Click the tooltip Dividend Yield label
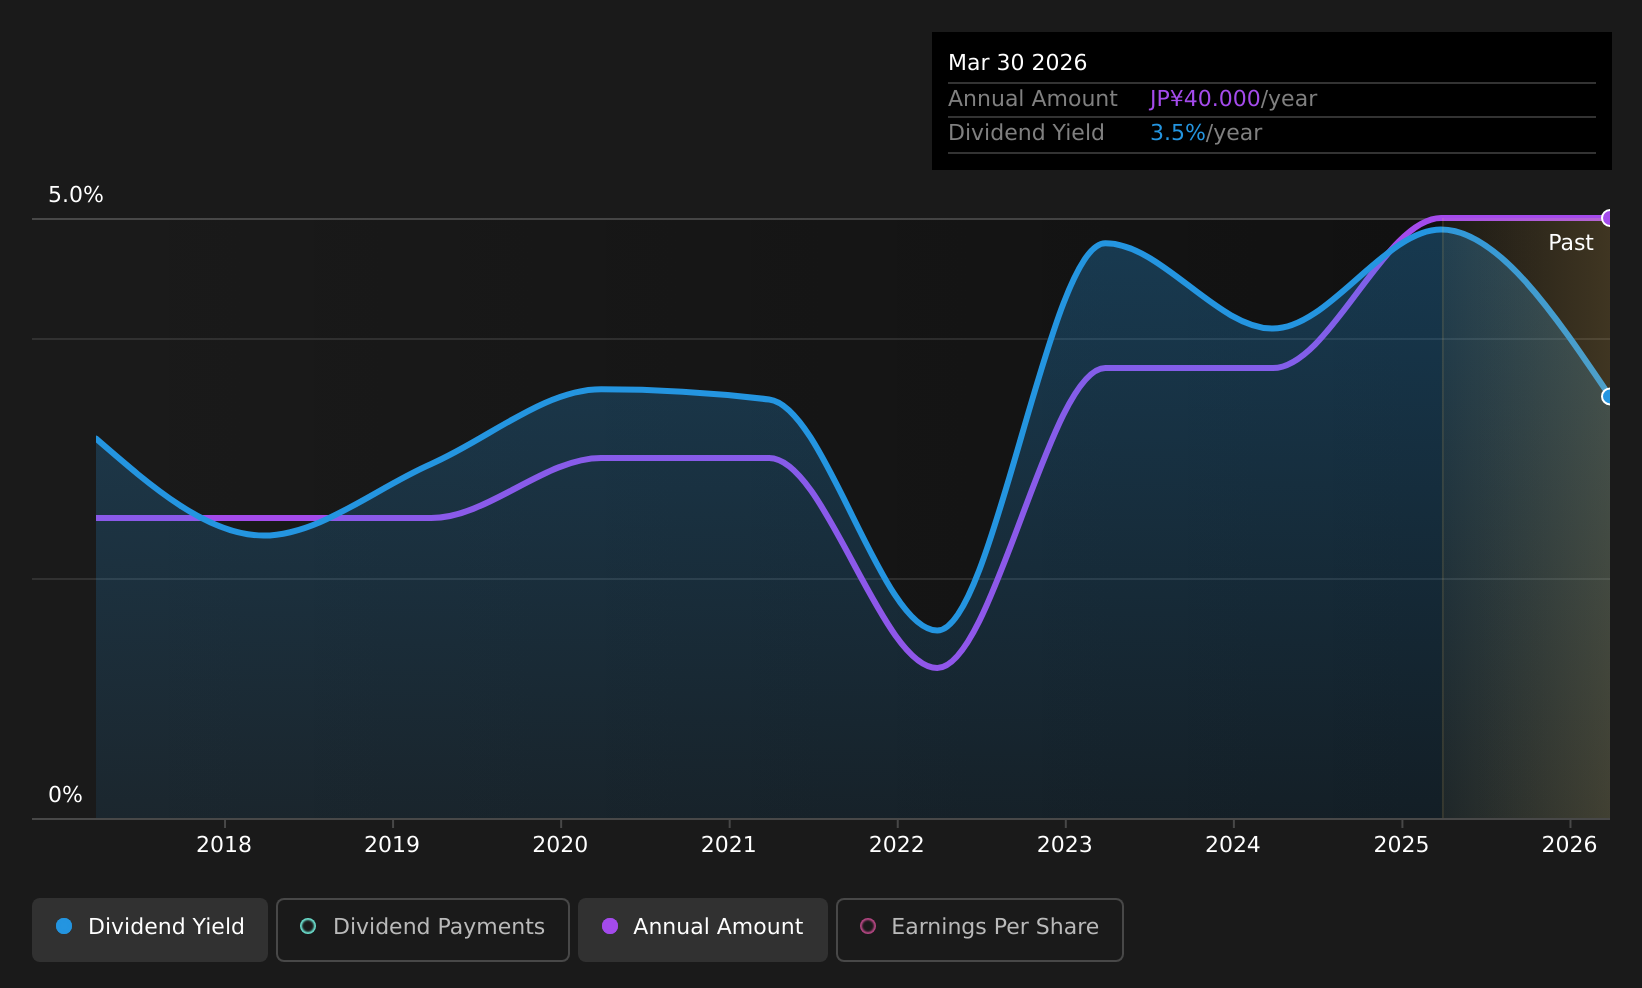 1026,133
